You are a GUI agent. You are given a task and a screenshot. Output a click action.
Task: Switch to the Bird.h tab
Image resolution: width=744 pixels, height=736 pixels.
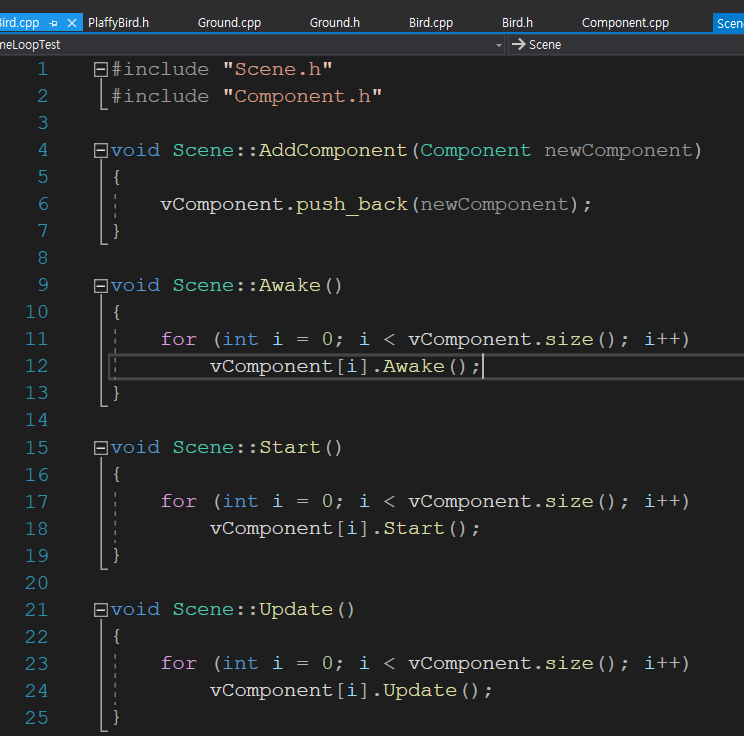pyautogui.click(x=517, y=23)
